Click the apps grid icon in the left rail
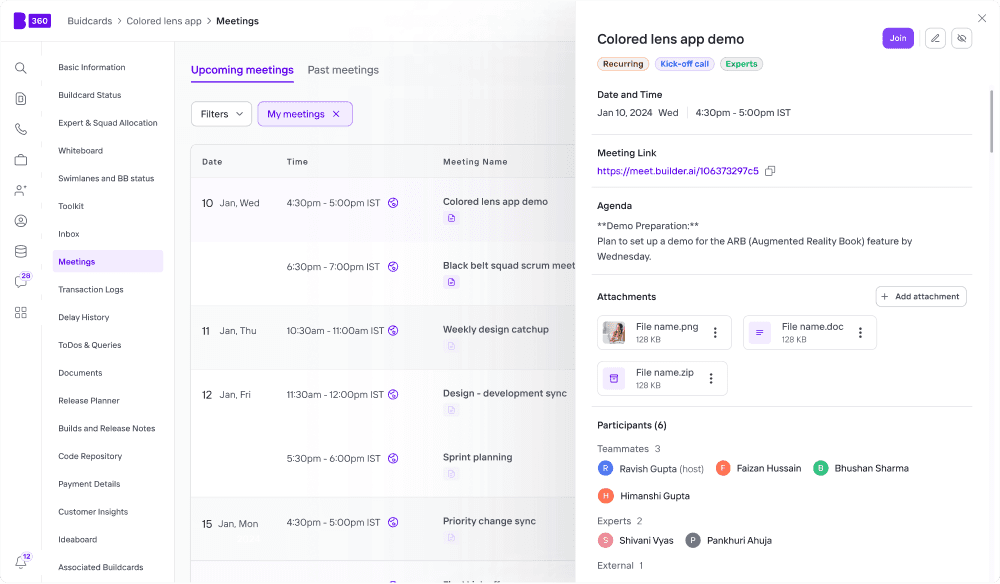Viewport: 1000px width, 584px height. (20, 312)
